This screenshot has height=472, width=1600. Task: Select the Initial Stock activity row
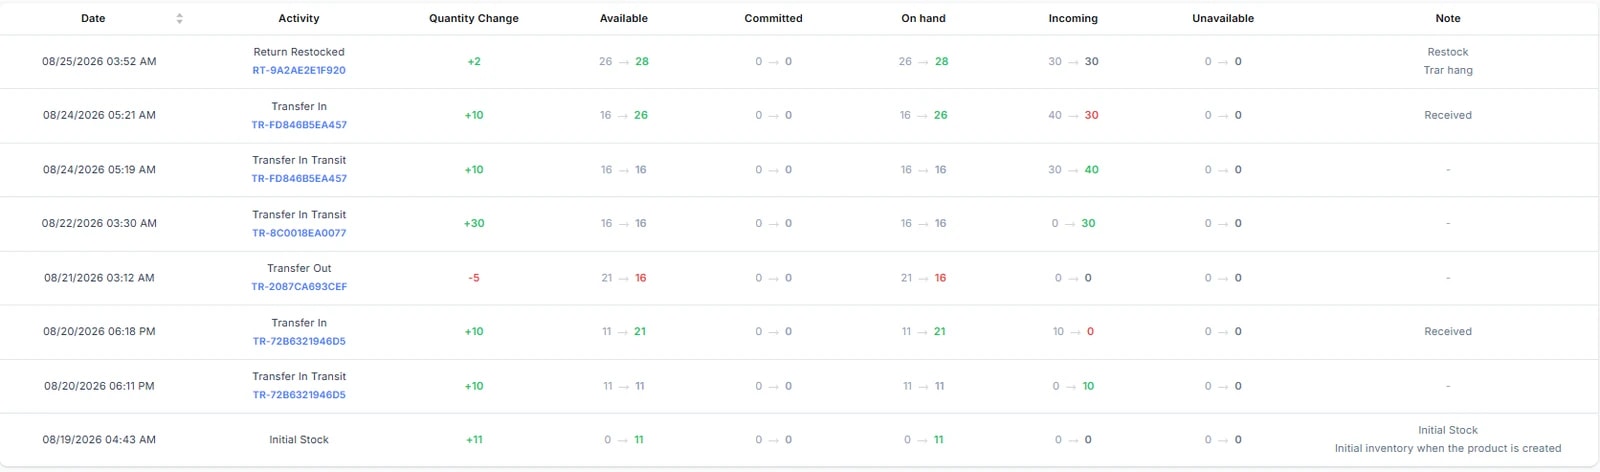tap(799, 440)
